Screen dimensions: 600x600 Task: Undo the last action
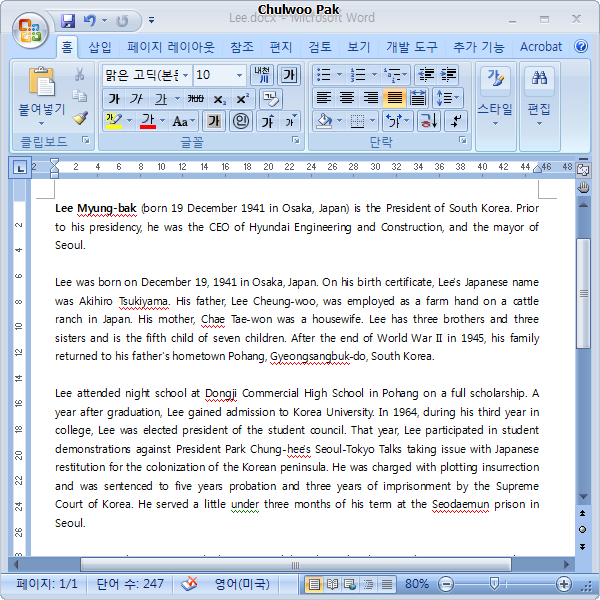click(x=90, y=20)
